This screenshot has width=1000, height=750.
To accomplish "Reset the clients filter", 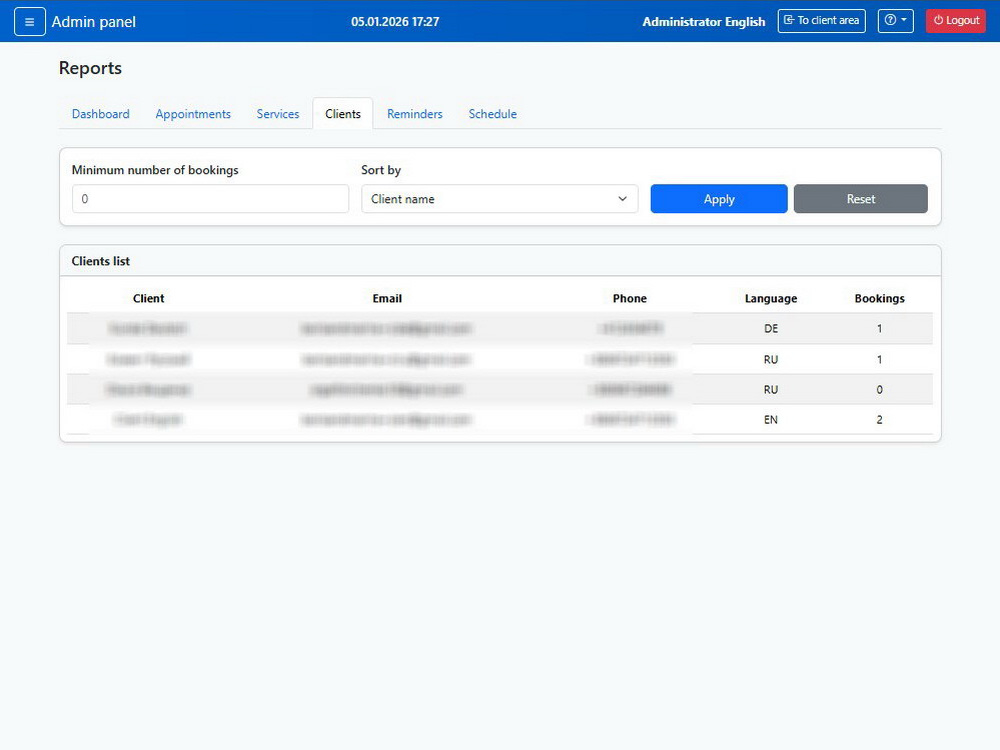I will pyautogui.click(x=860, y=199).
